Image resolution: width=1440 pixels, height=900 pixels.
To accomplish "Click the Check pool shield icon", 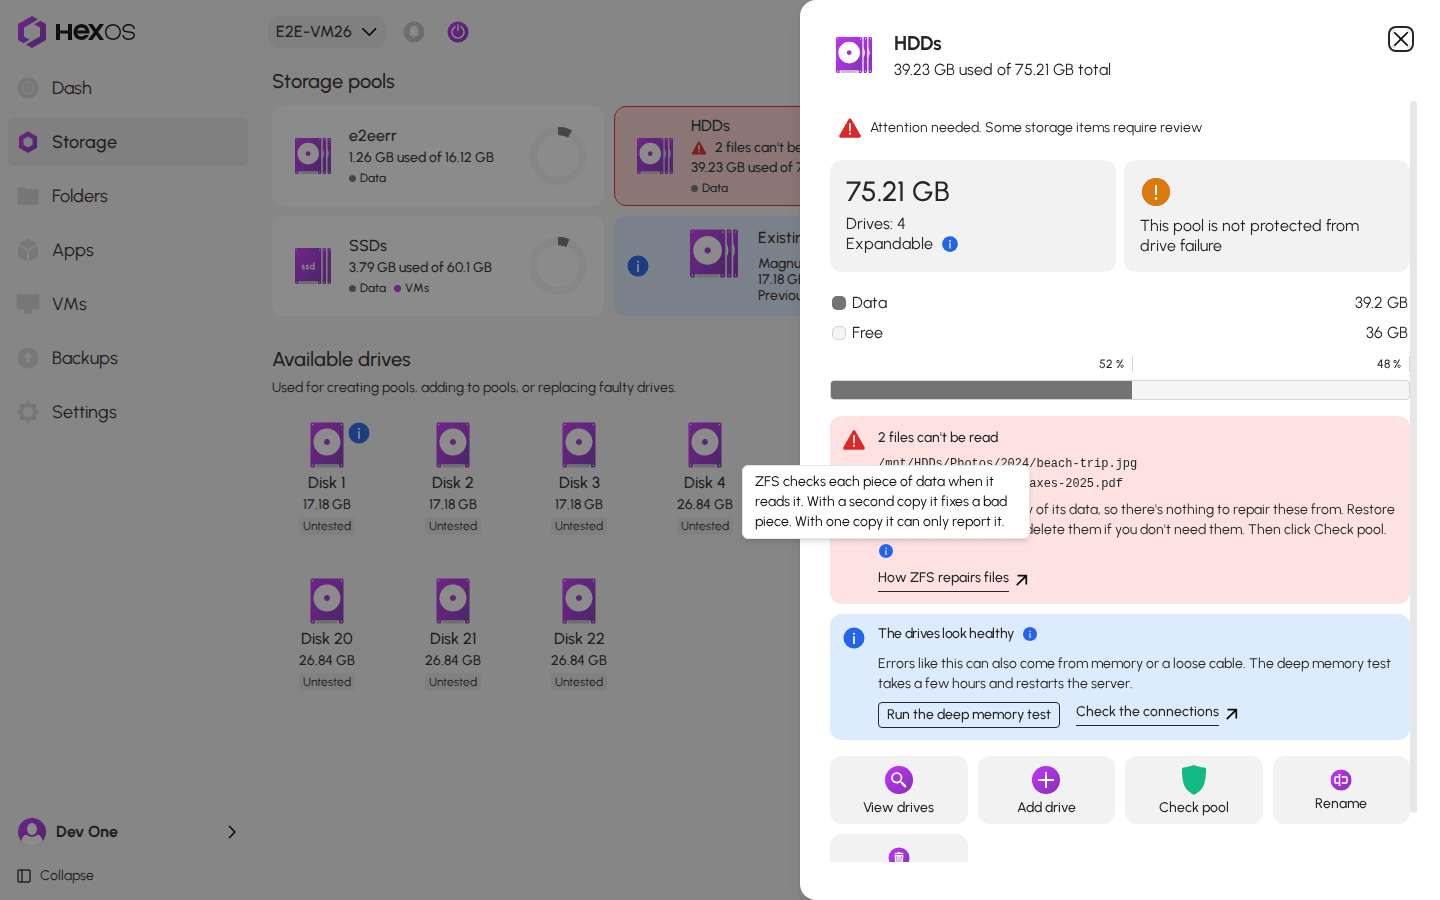I will pyautogui.click(x=1194, y=780).
